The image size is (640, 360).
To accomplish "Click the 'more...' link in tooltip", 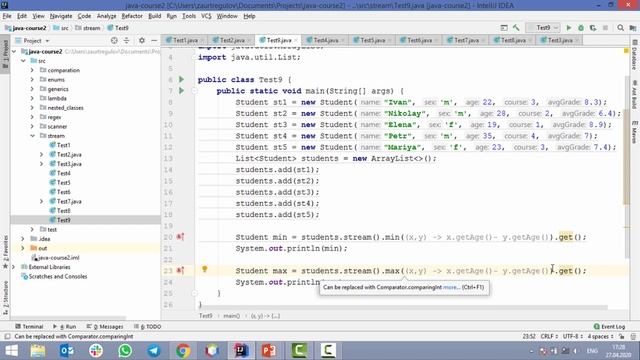I will coord(451,287).
